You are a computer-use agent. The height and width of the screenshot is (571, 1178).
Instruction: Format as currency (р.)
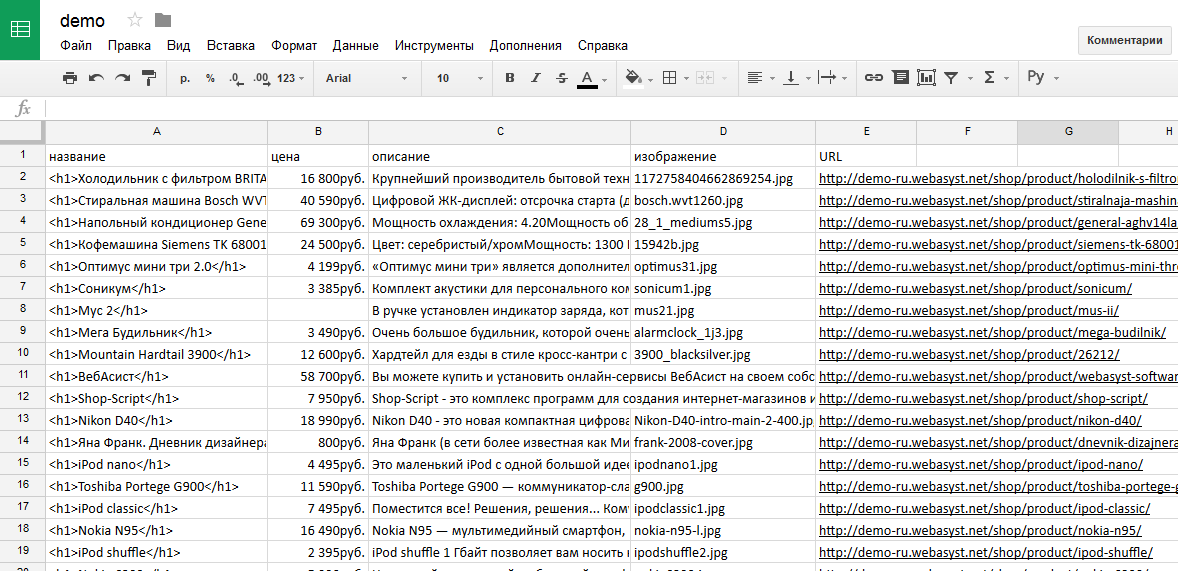185,78
